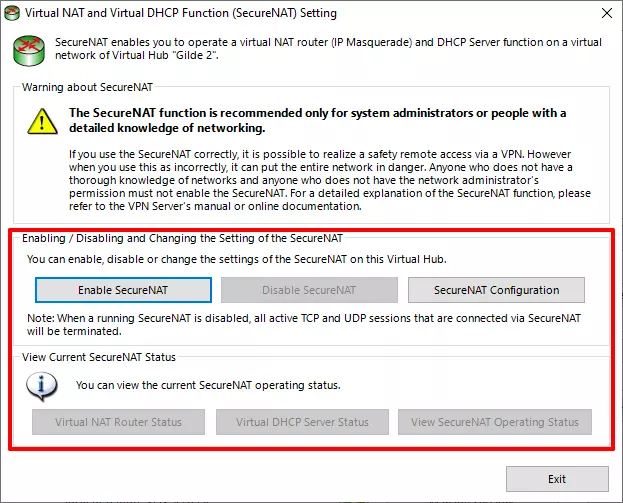Click the yellow warning triangle icon
The image size is (623, 503).
(42, 122)
